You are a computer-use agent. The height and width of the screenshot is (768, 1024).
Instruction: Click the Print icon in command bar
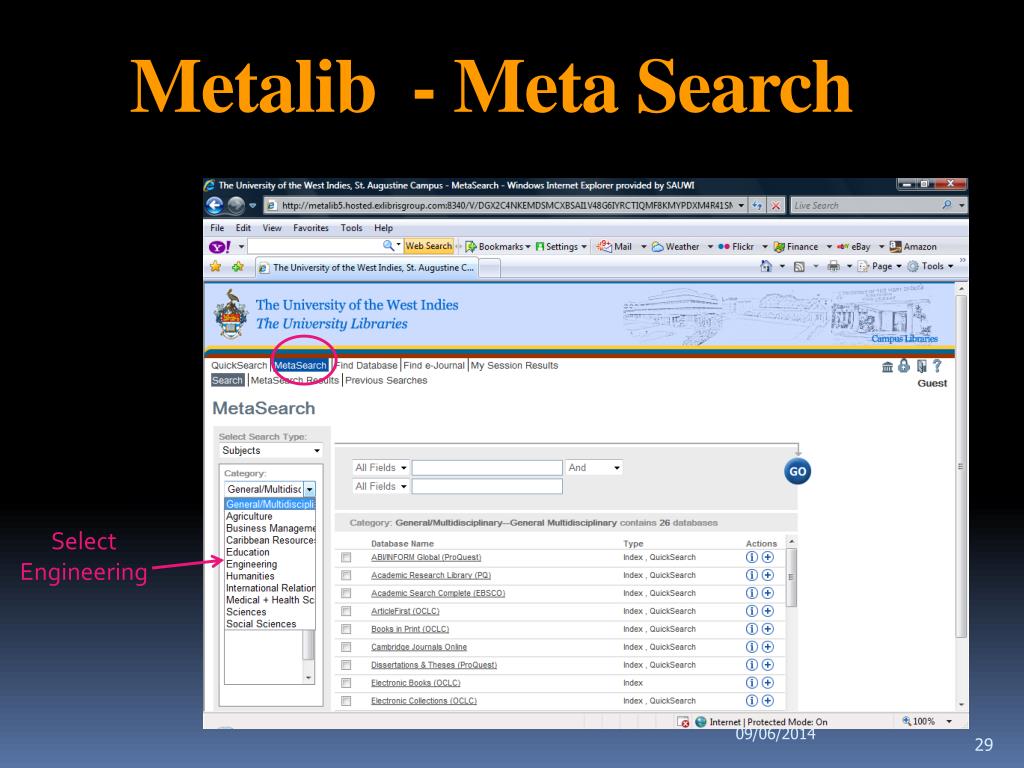[x=833, y=266]
